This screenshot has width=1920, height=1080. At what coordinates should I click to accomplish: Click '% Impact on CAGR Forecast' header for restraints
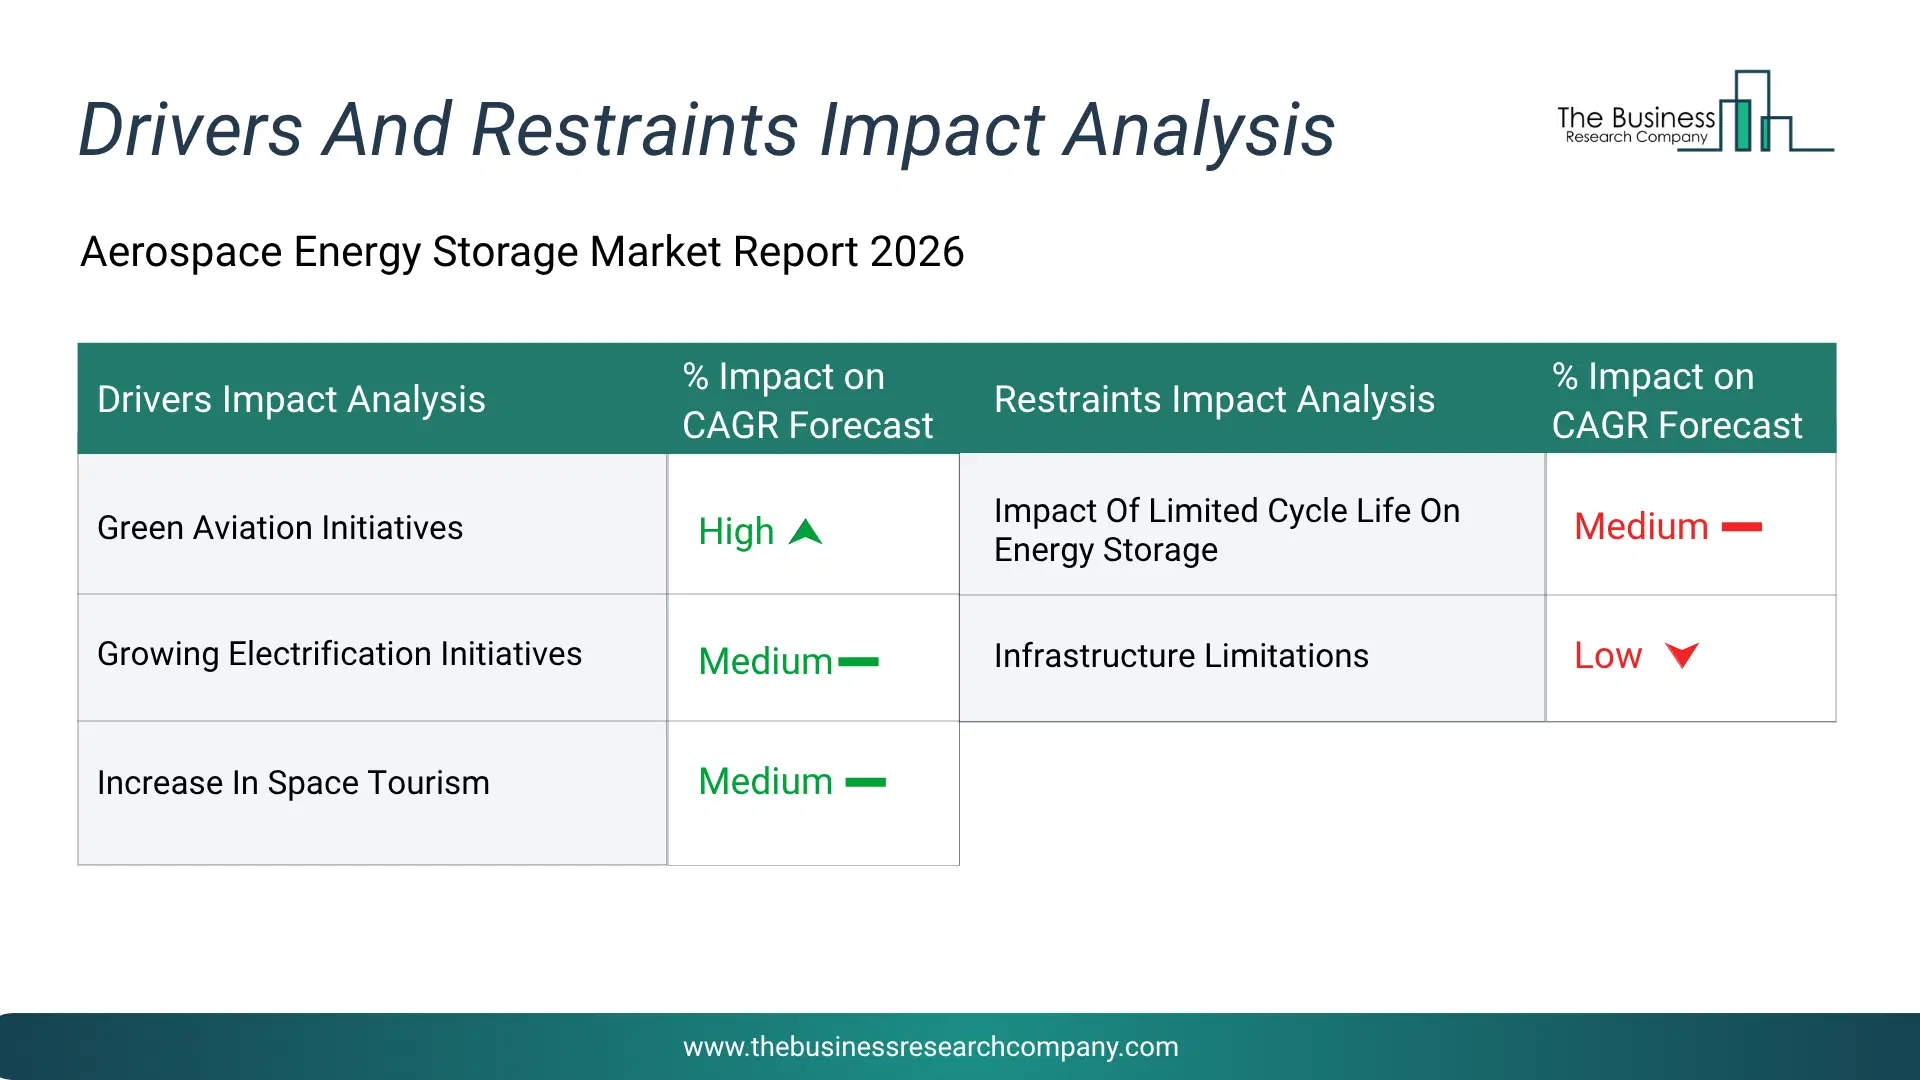pyautogui.click(x=1677, y=400)
